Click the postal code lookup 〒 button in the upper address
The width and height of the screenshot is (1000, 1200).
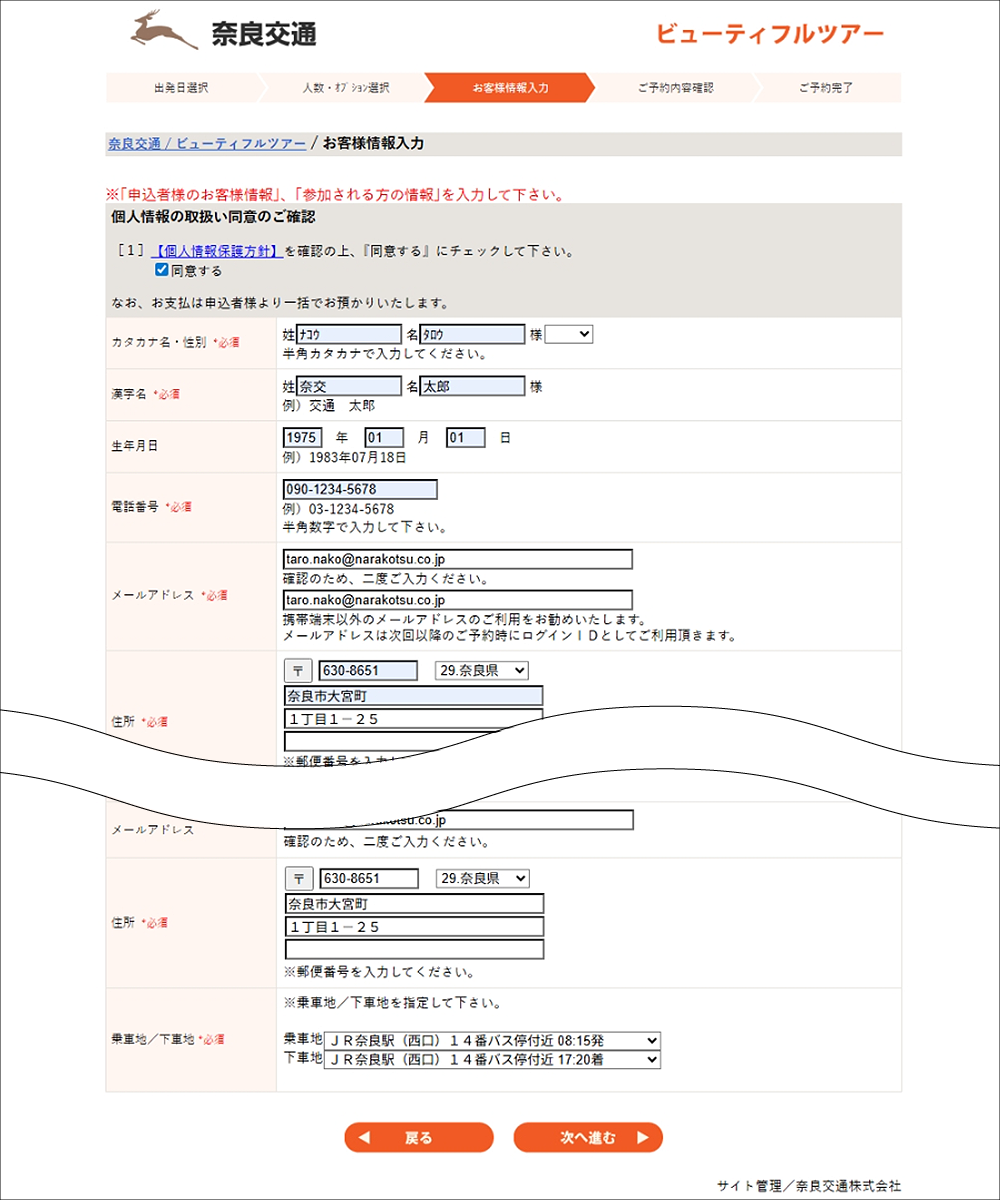pyautogui.click(x=298, y=670)
